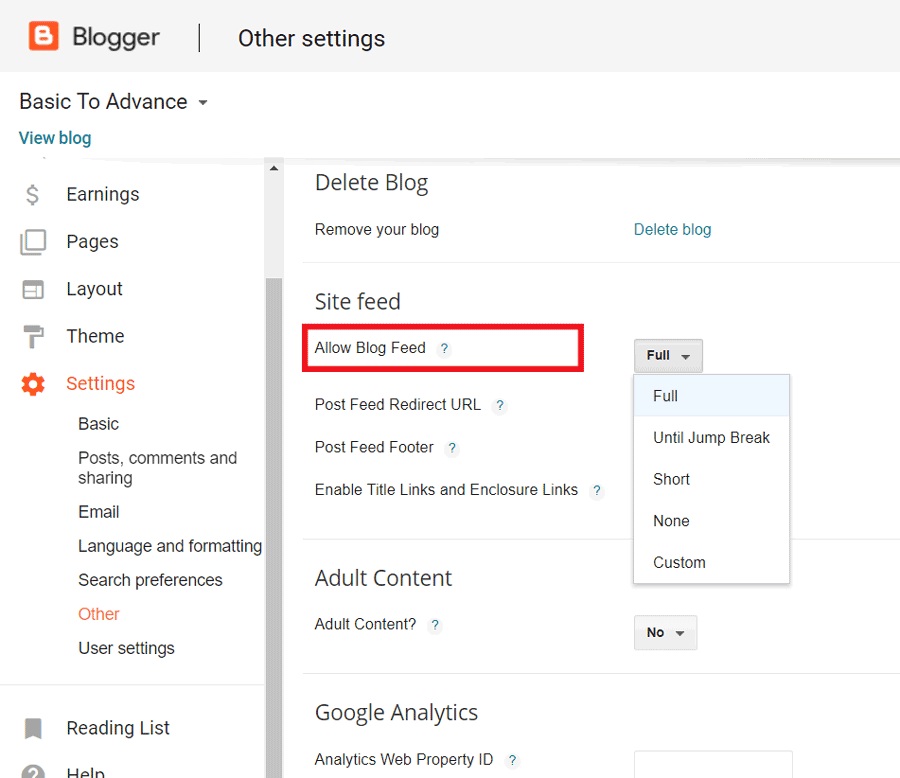Open the Theme section
The image size is (900, 778).
tap(95, 336)
